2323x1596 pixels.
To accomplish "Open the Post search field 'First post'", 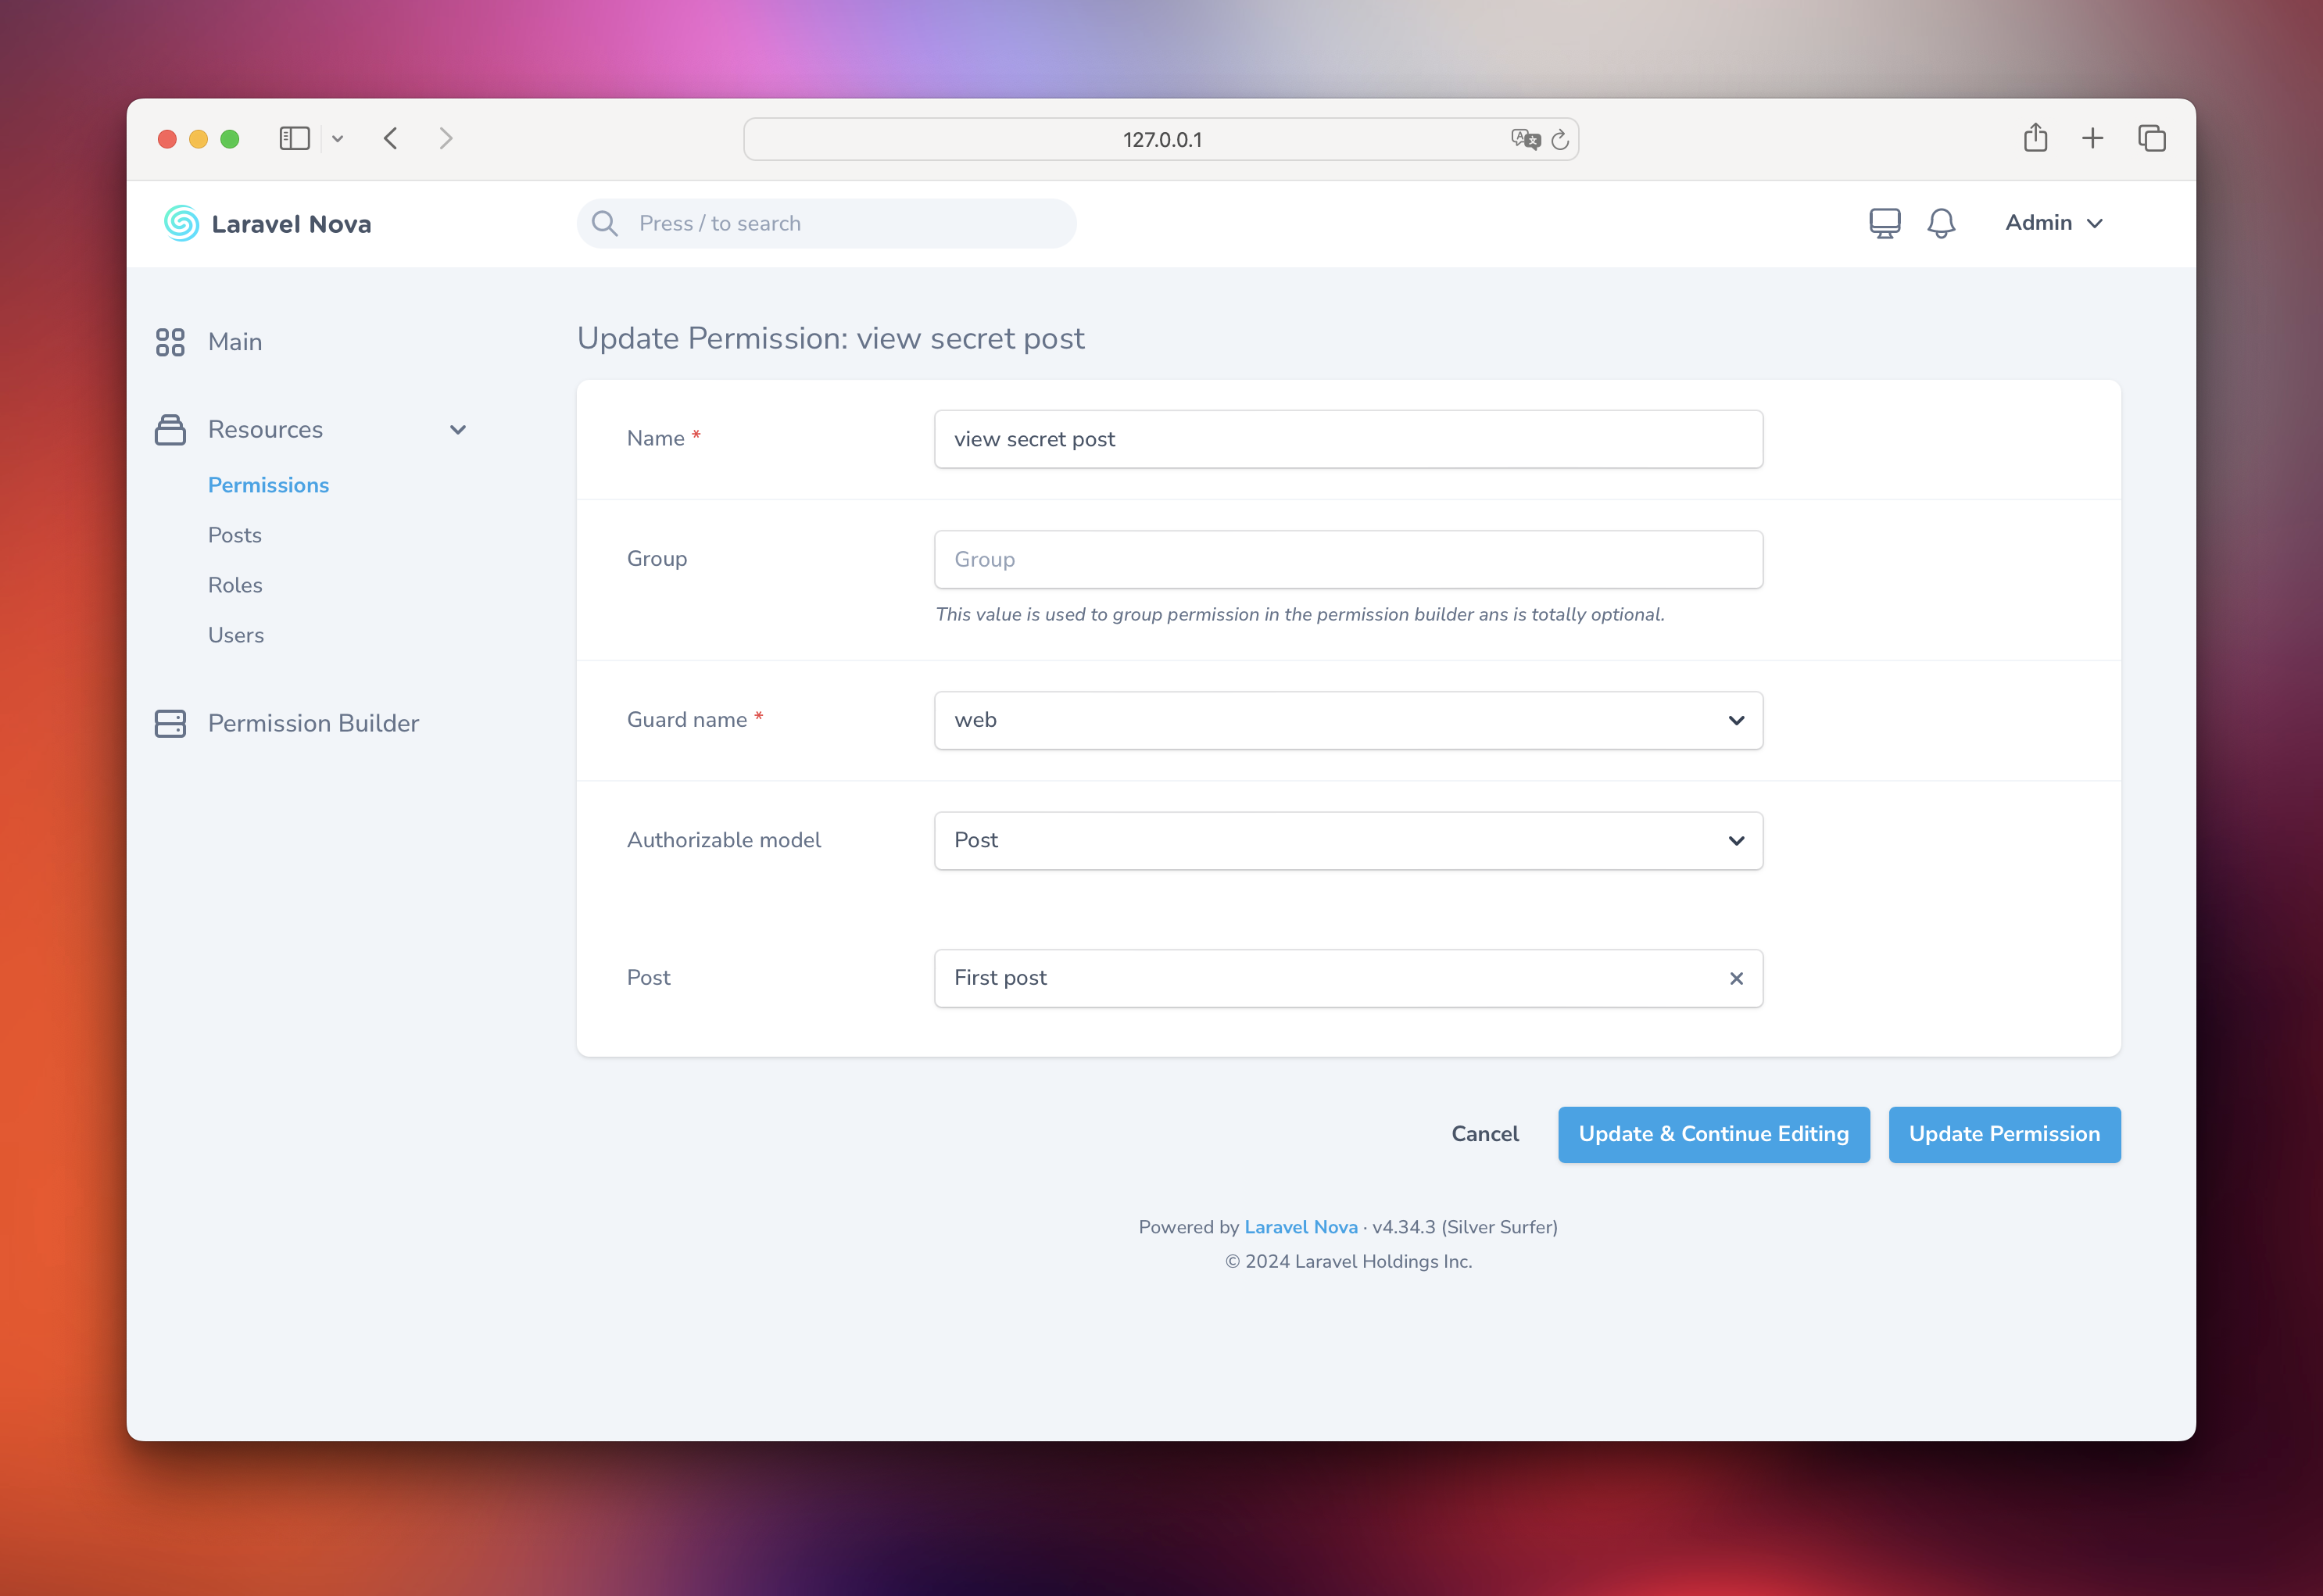I will coord(1348,978).
